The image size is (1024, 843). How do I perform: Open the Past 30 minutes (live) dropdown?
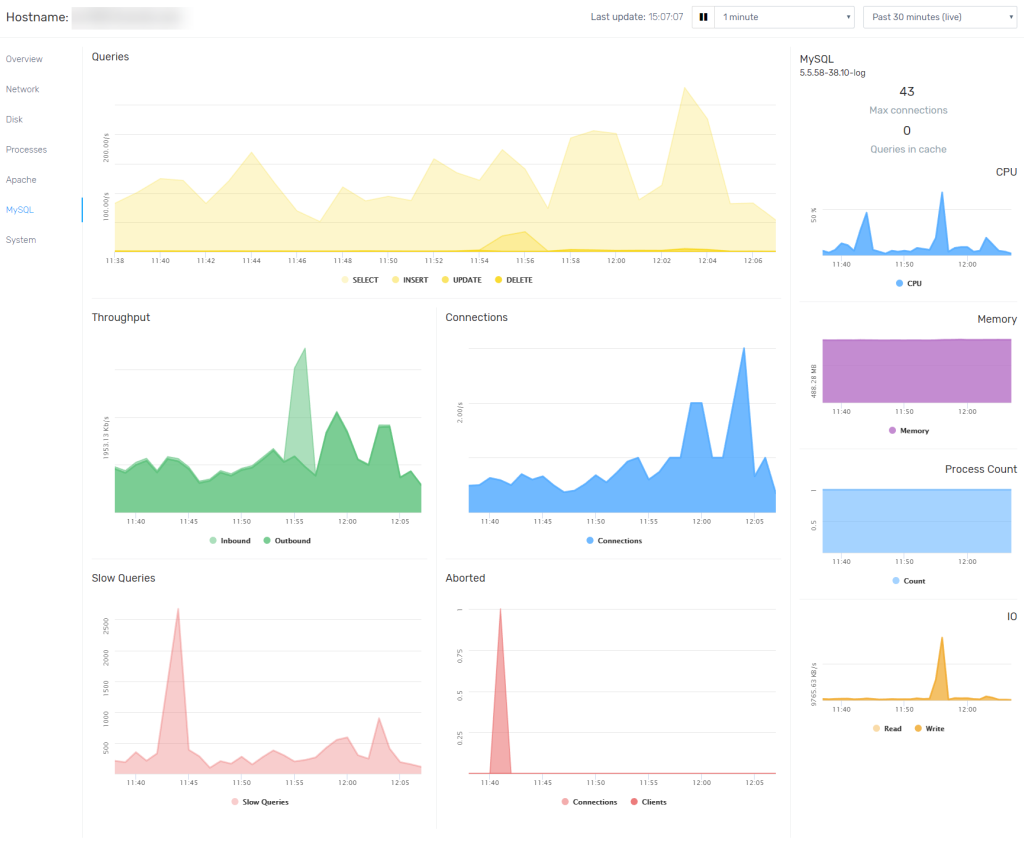click(940, 17)
